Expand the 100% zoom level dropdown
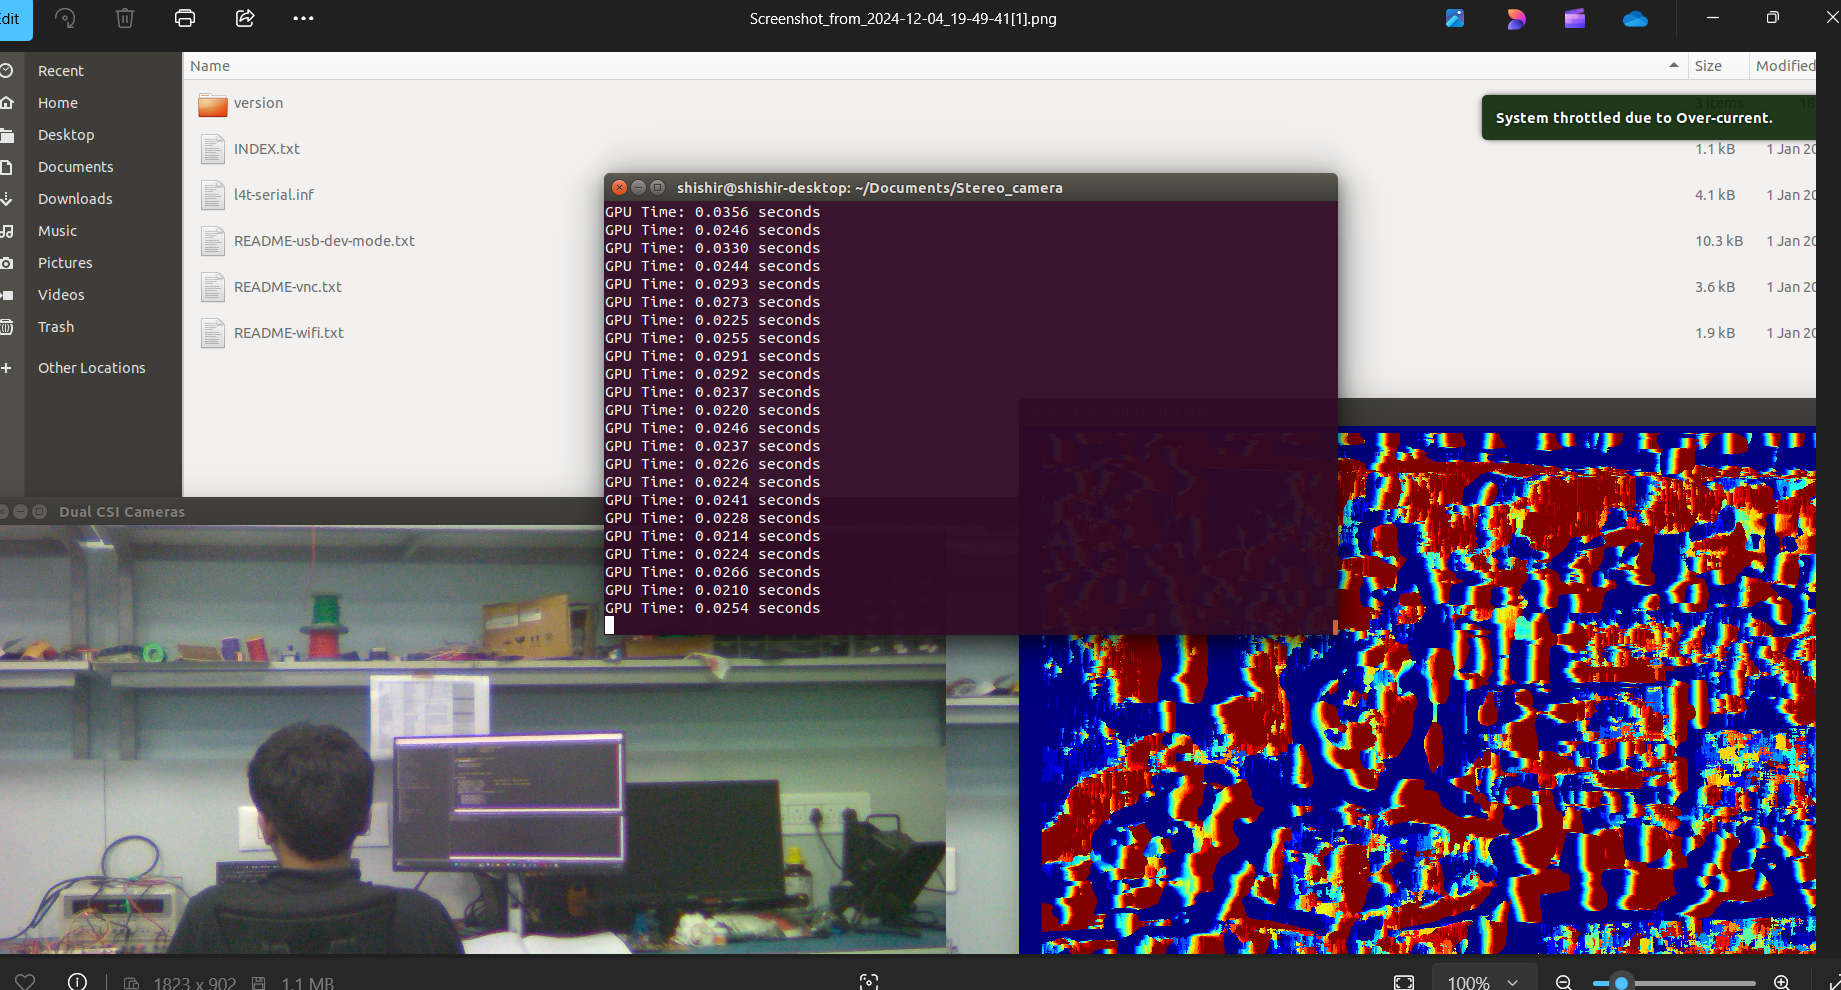The width and height of the screenshot is (1841, 990). click(1483, 982)
